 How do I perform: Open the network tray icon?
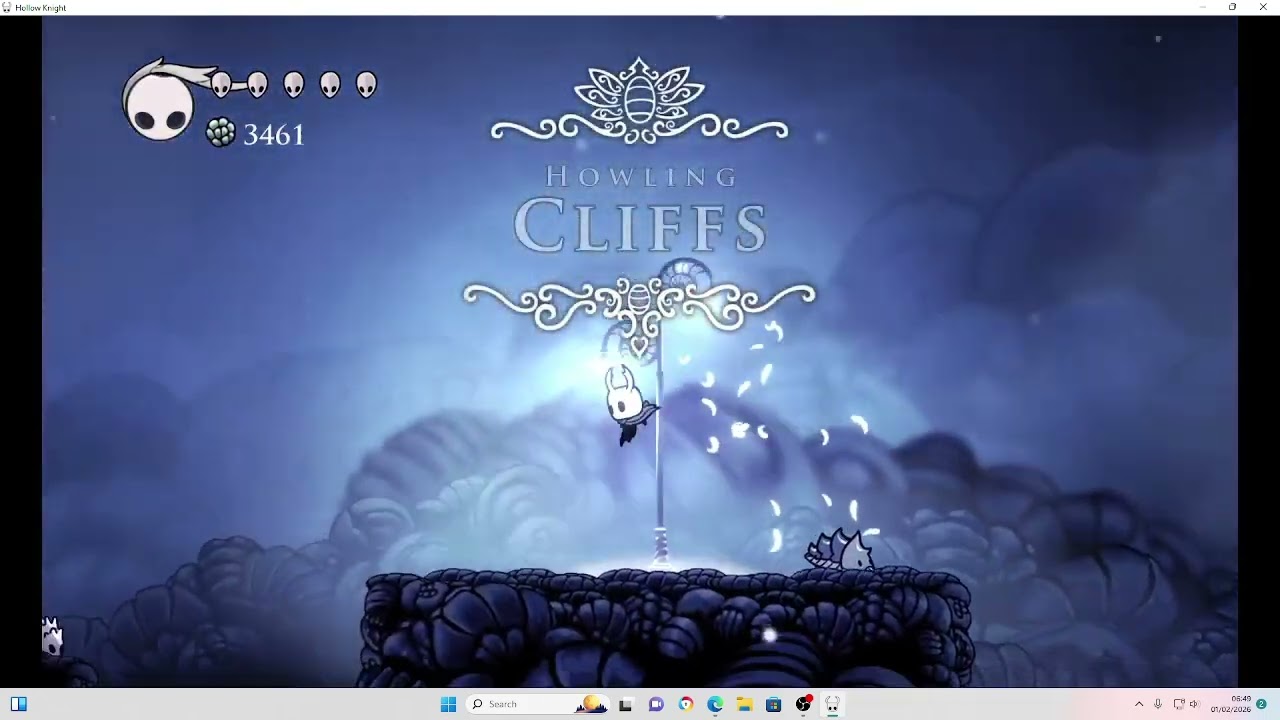1179,704
